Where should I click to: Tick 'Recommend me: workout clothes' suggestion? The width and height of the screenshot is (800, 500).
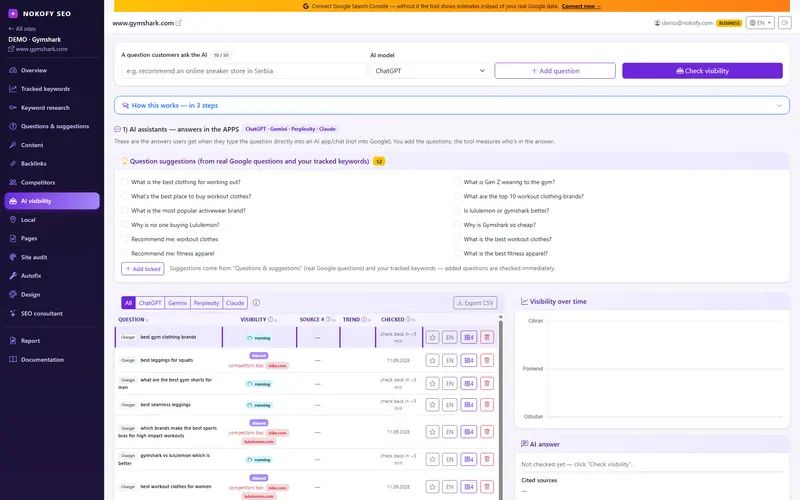124,239
